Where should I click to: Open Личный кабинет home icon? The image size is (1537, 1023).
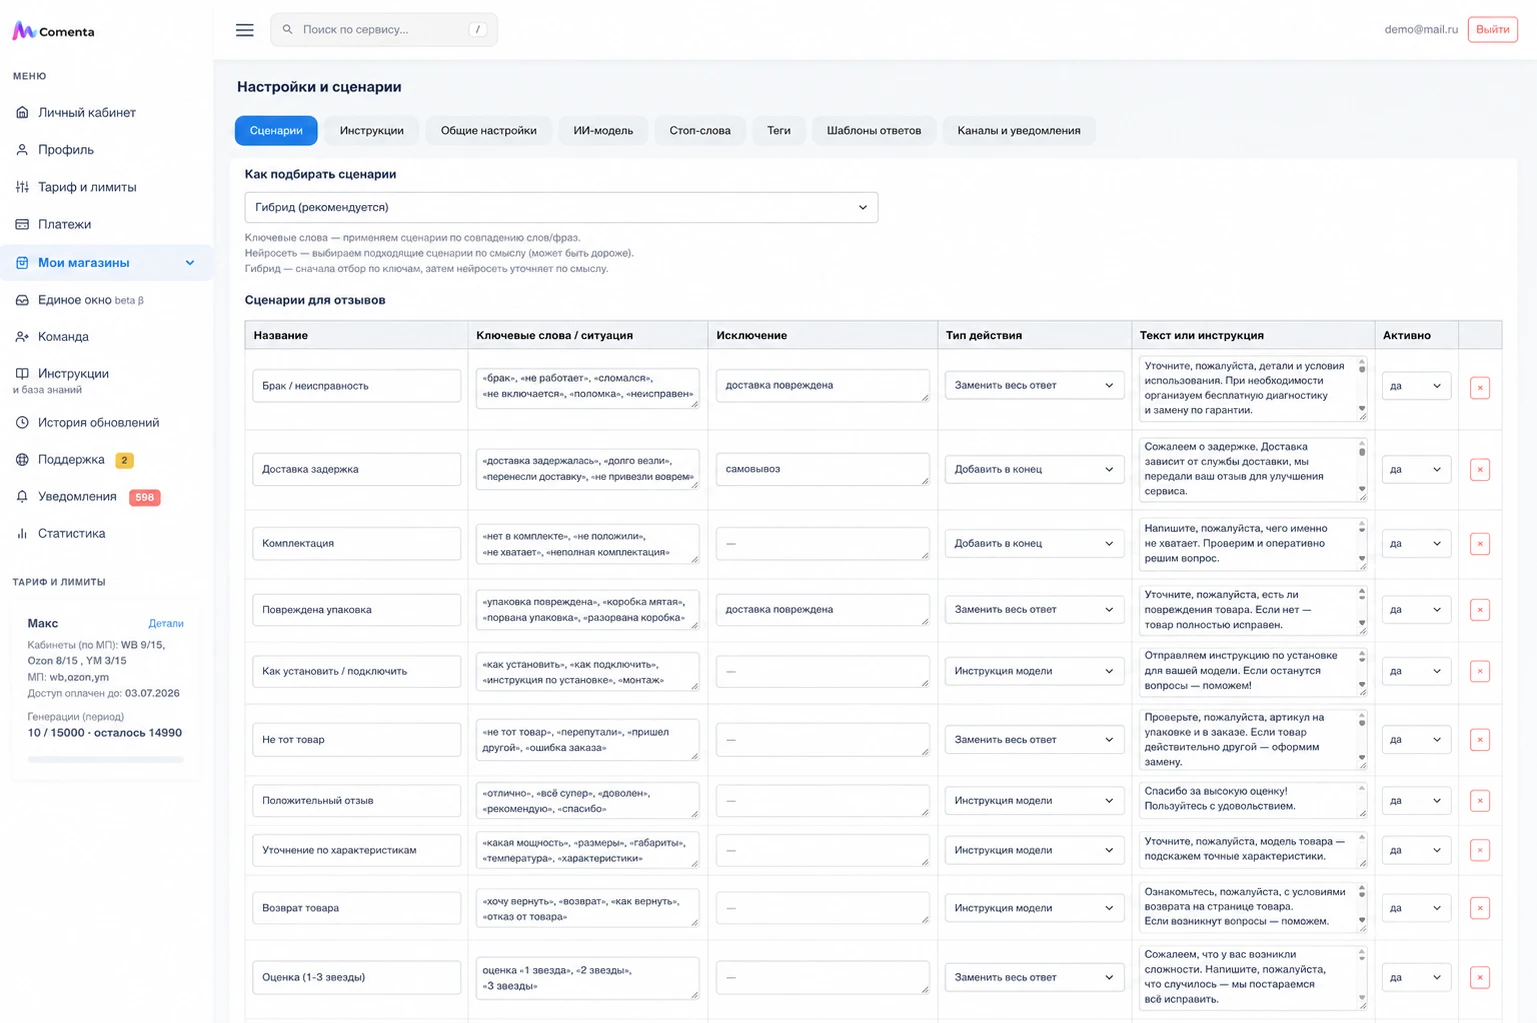(x=22, y=112)
